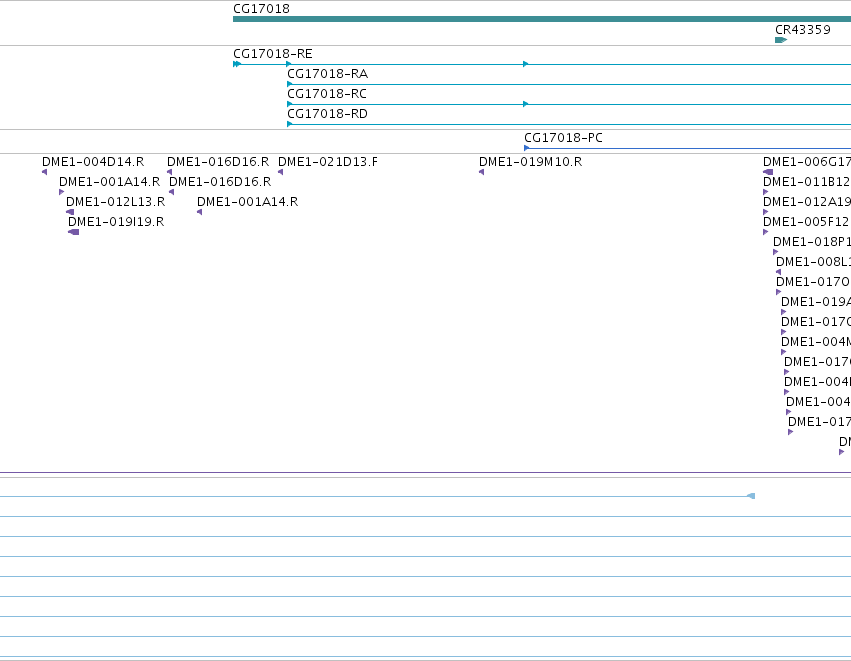
Task: Open the CG17018-RA transcript label
Action: pyautogui.click(x=327, y=74)
